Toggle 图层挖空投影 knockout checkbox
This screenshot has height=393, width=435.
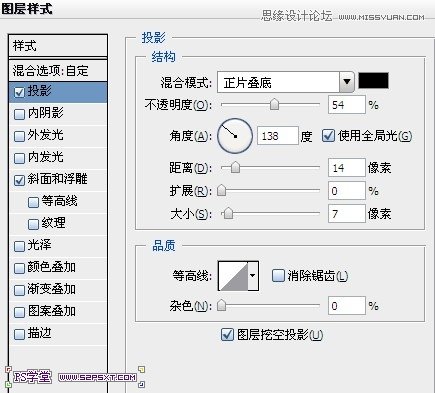click(x=227, y=334)
